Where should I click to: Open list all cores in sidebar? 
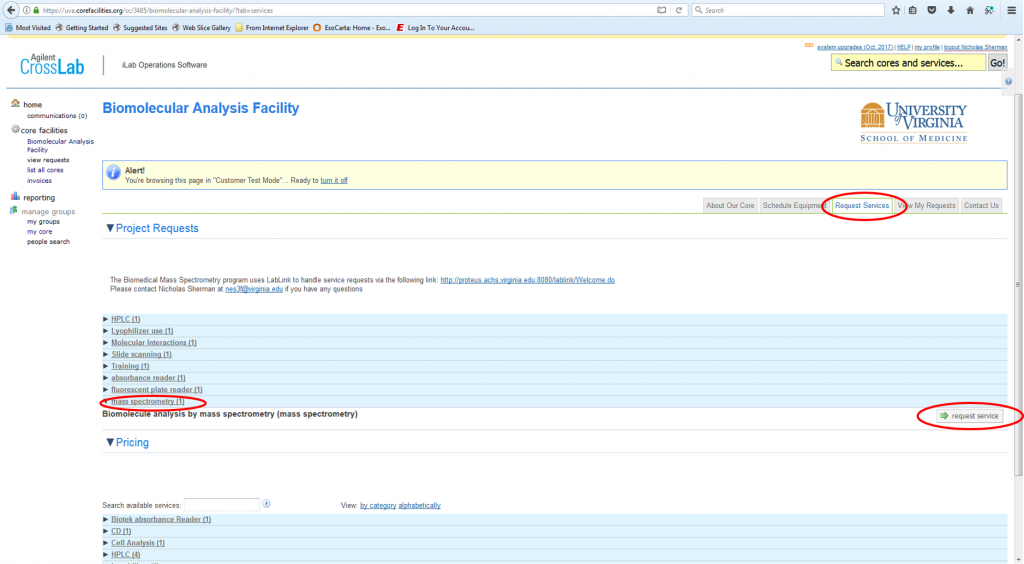(45, 170)
